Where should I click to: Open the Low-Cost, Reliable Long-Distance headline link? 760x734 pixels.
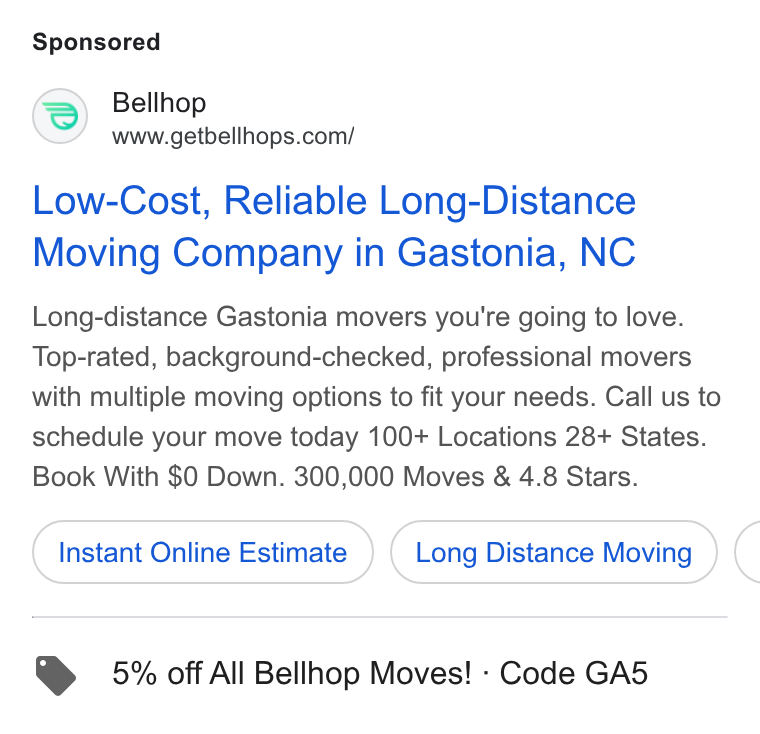(334, 201)
